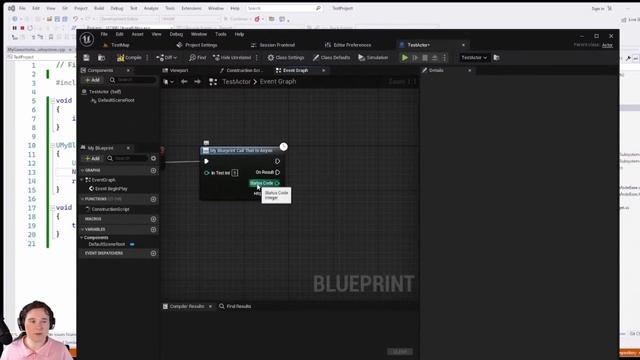Click the In Test Int value box
The width and height of the screenshot is (640, 360).
point(235,173)
